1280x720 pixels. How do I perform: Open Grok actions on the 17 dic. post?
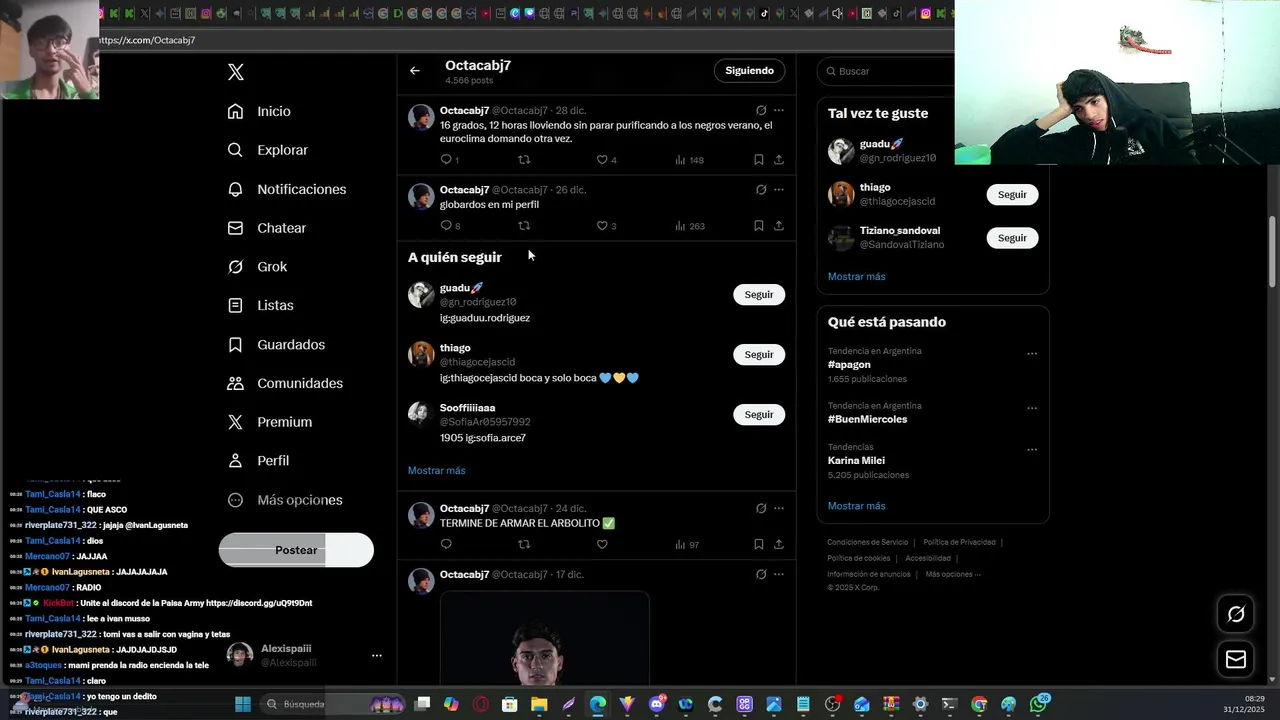click(x=761, y=574)
